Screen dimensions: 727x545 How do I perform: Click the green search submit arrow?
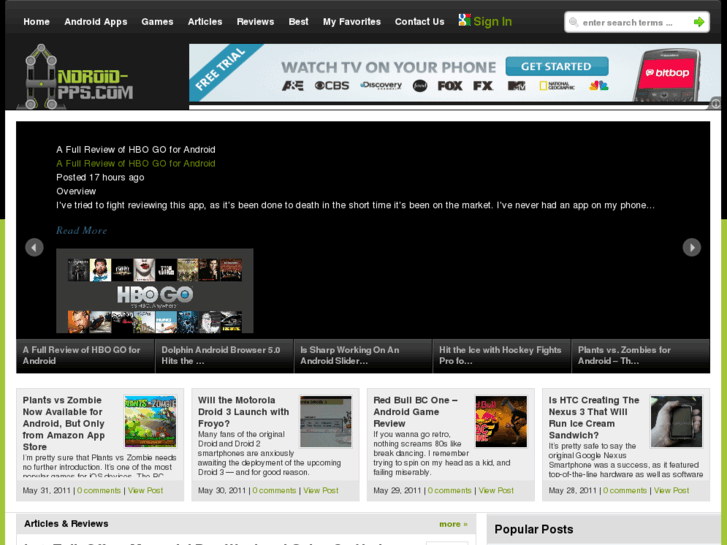pos(699,22)
